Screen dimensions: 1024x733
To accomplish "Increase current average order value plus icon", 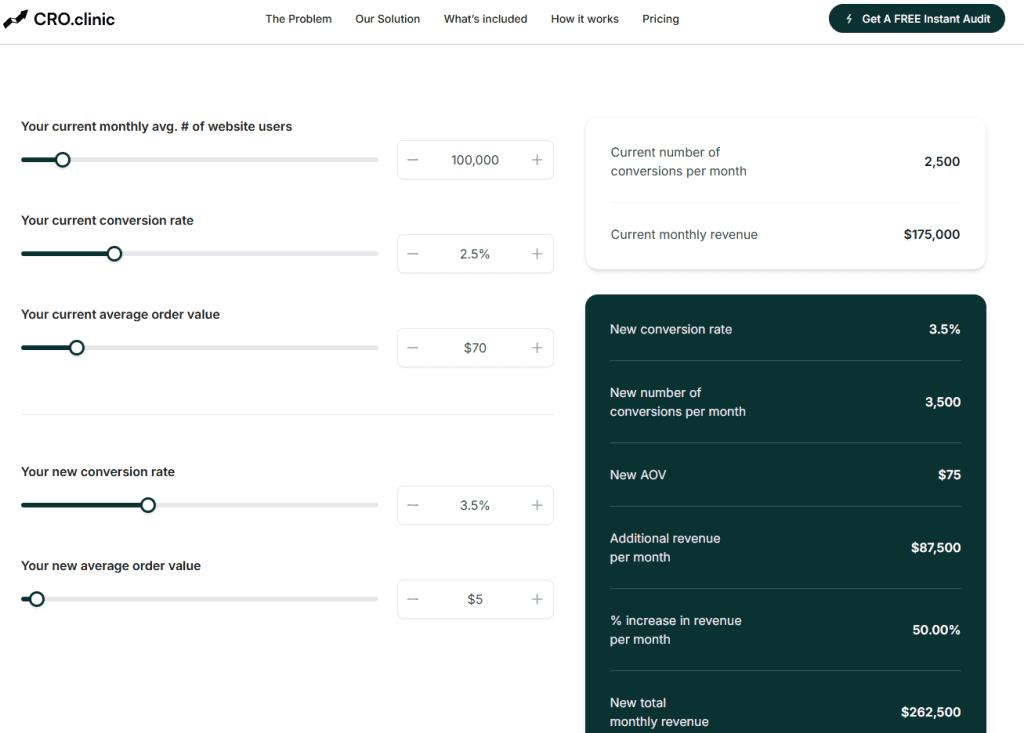I will click(x=537, y=348).
